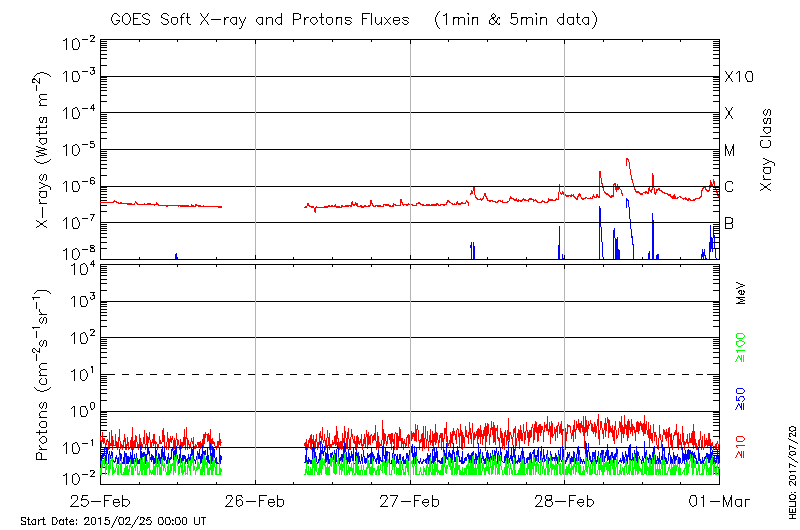800x530 pixels.
Task: Select the B X-ray class label
Action: [729, 223]
